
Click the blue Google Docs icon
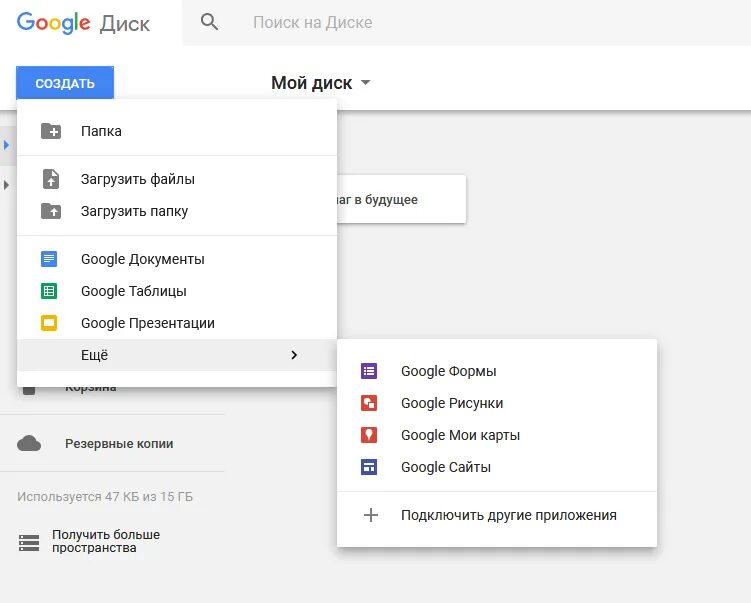49,259
